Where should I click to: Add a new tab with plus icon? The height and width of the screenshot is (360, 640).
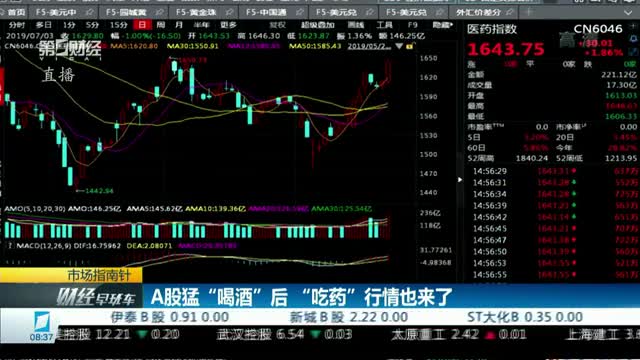[x=529, y=12]
